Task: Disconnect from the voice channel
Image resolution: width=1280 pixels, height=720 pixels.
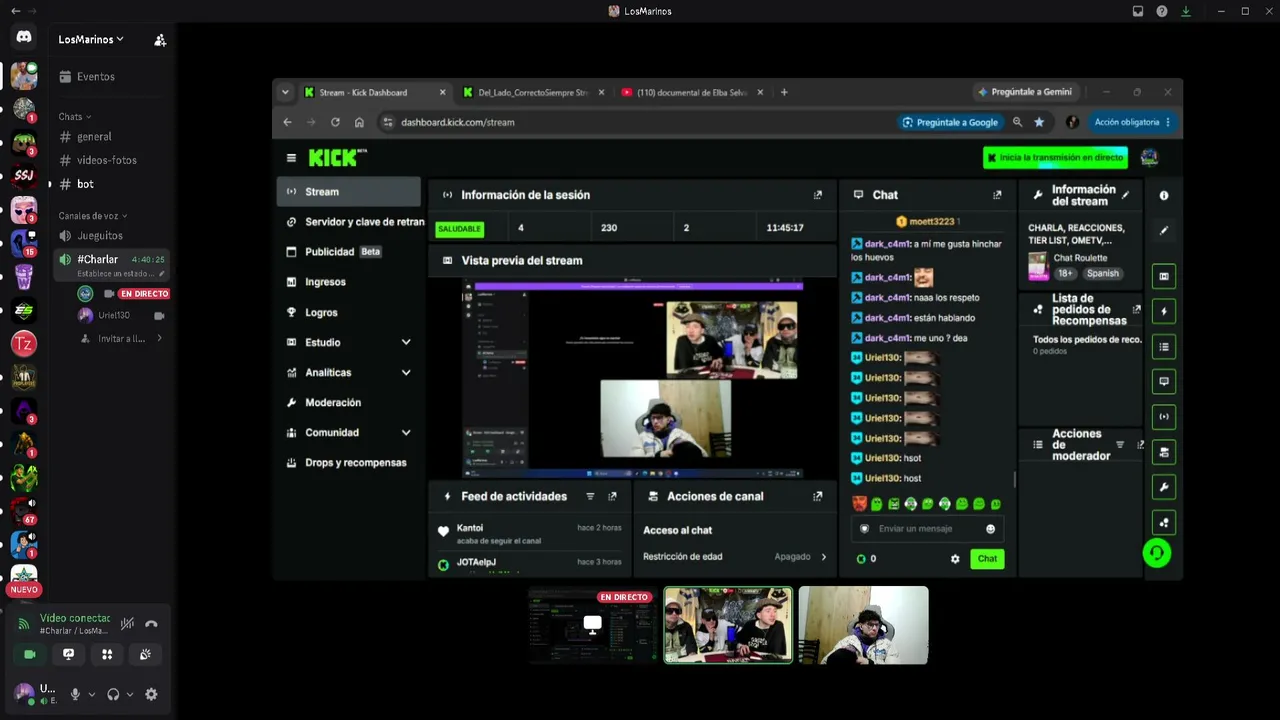Action: pyautogui.click(x=151, y=624)
